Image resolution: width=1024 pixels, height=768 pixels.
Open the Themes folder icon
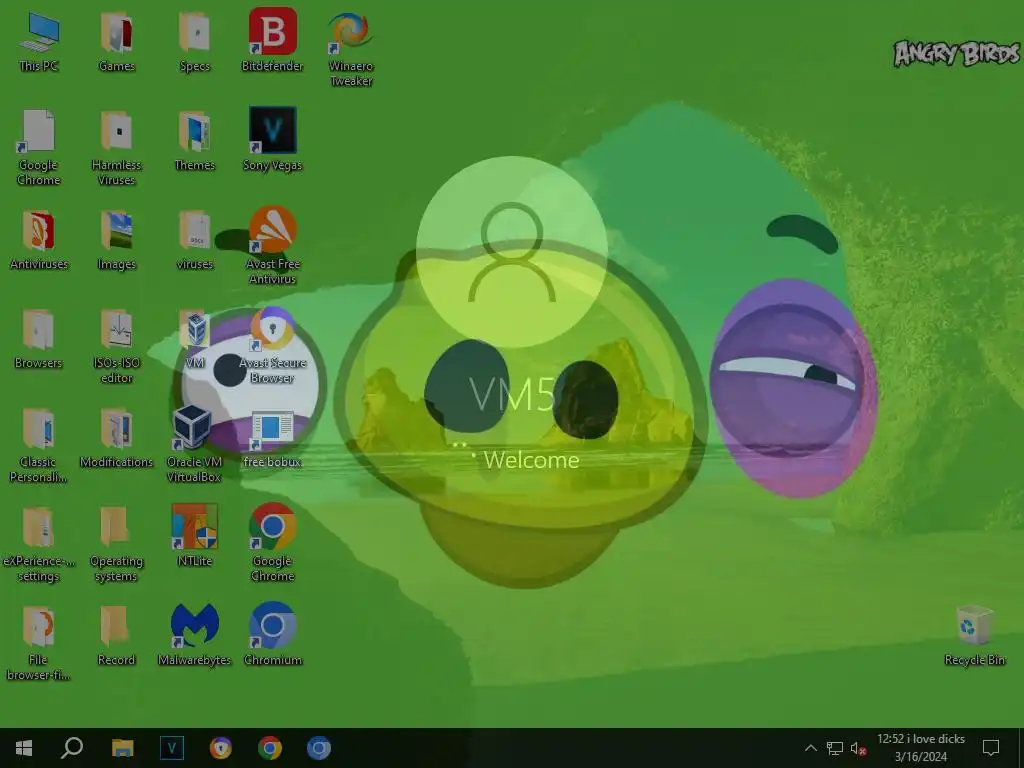195,140
